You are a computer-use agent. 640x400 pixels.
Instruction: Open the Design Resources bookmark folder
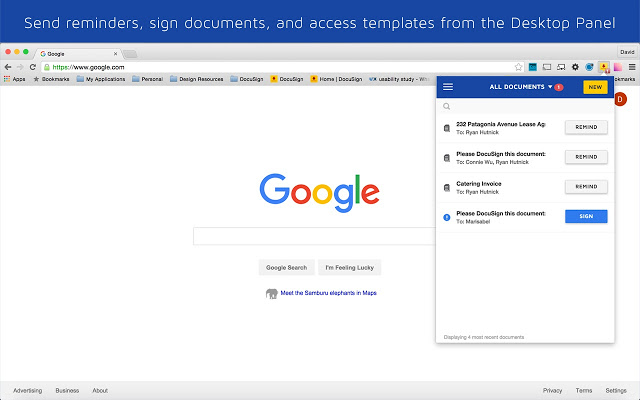point(196,79)
